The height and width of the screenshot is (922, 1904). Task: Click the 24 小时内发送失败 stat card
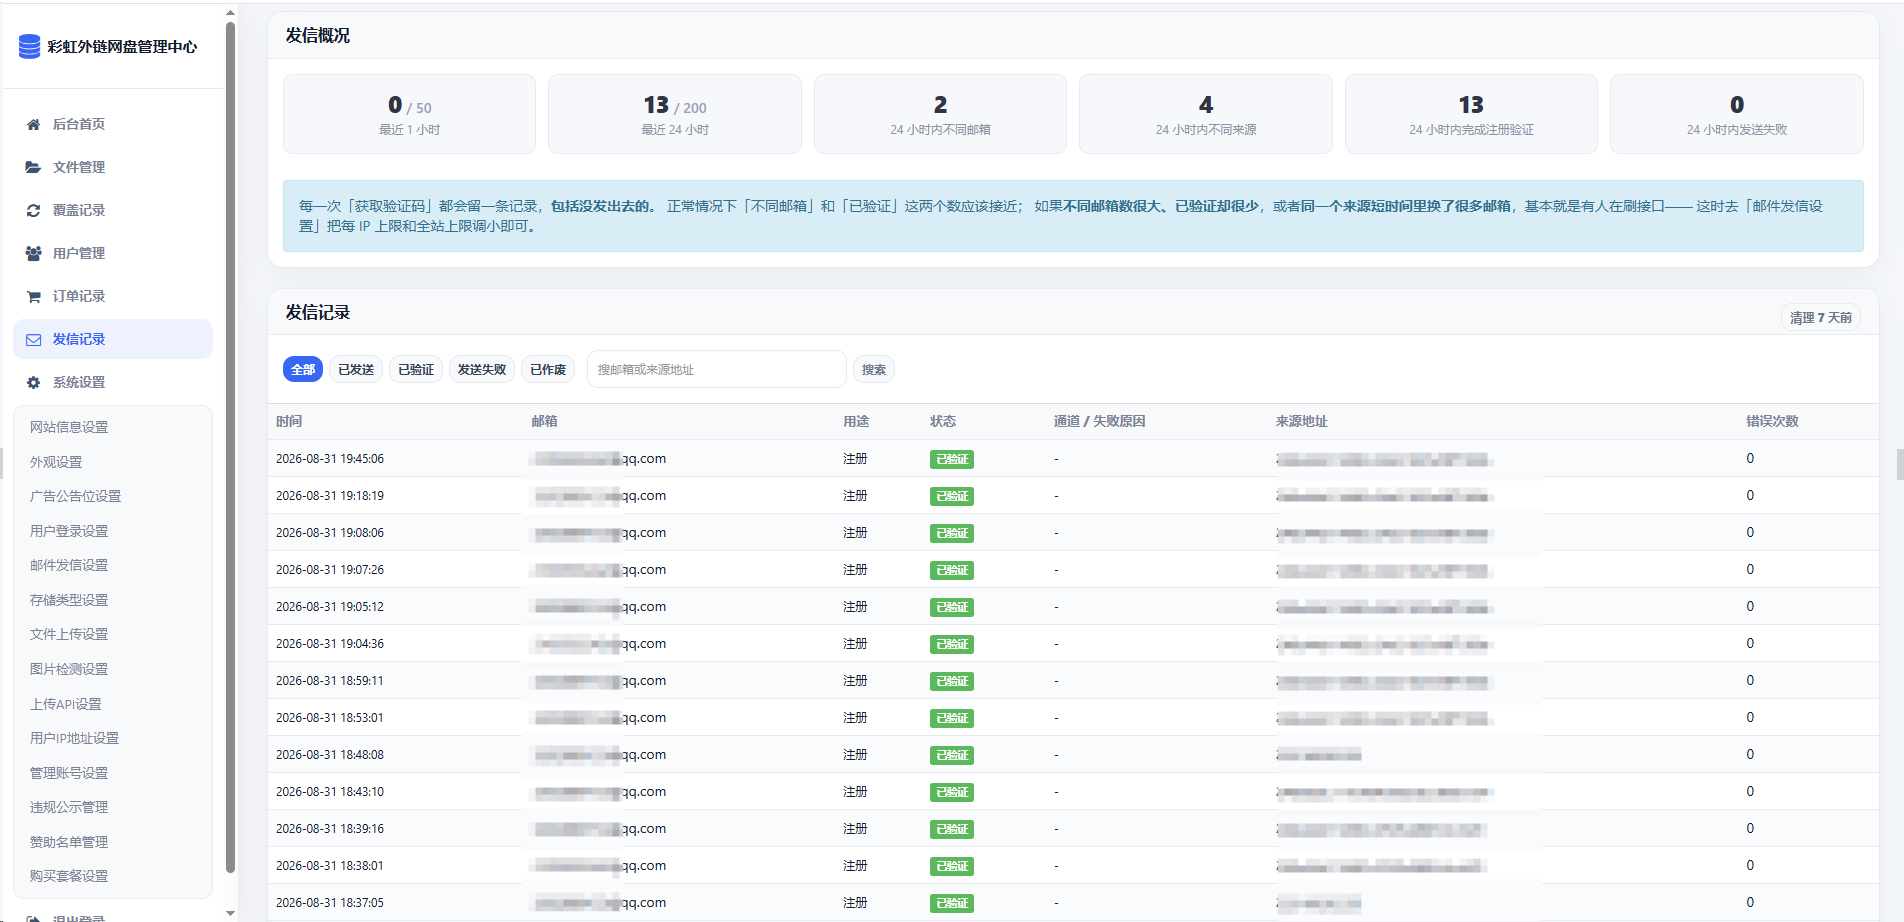(x=1737, y=114)
